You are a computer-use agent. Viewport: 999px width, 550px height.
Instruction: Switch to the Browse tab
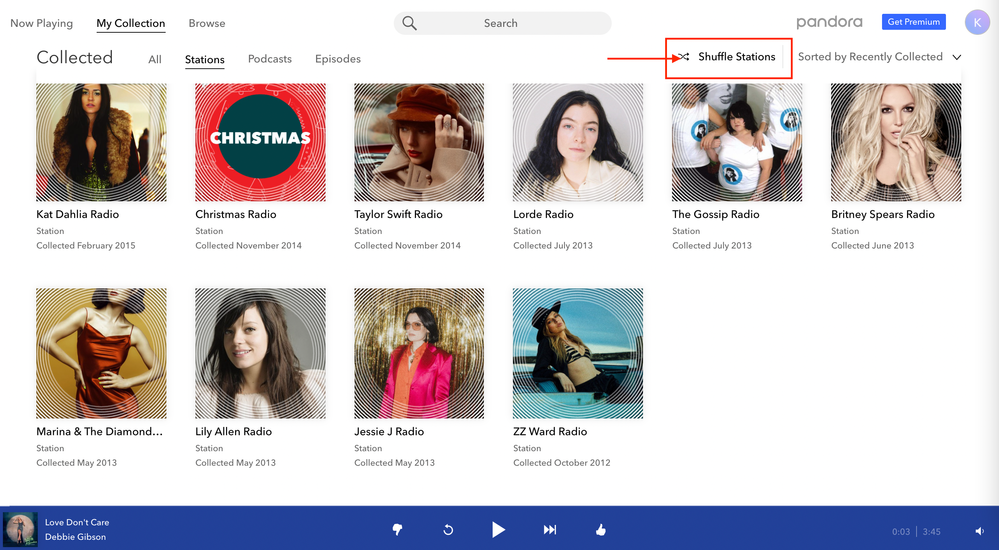coord(207,23)
